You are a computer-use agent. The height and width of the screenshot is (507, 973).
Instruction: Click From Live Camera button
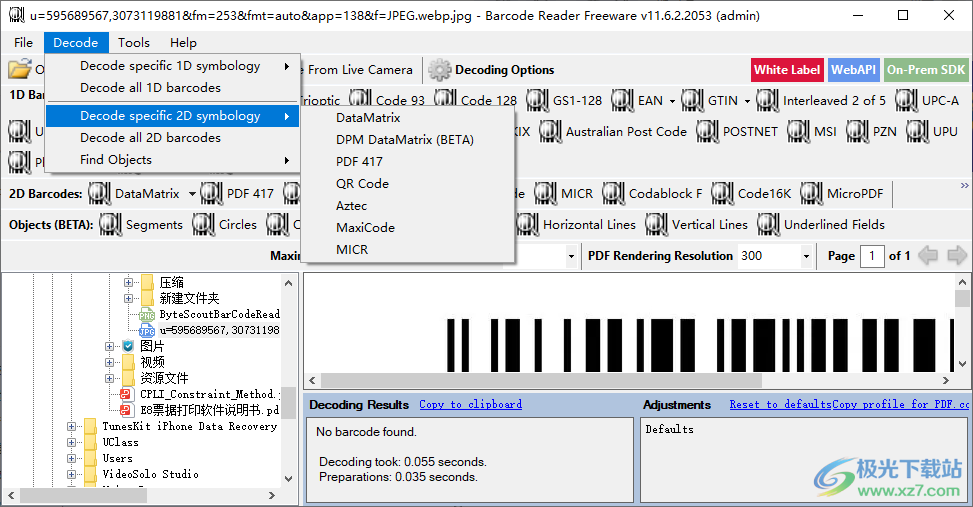[359, 70]
